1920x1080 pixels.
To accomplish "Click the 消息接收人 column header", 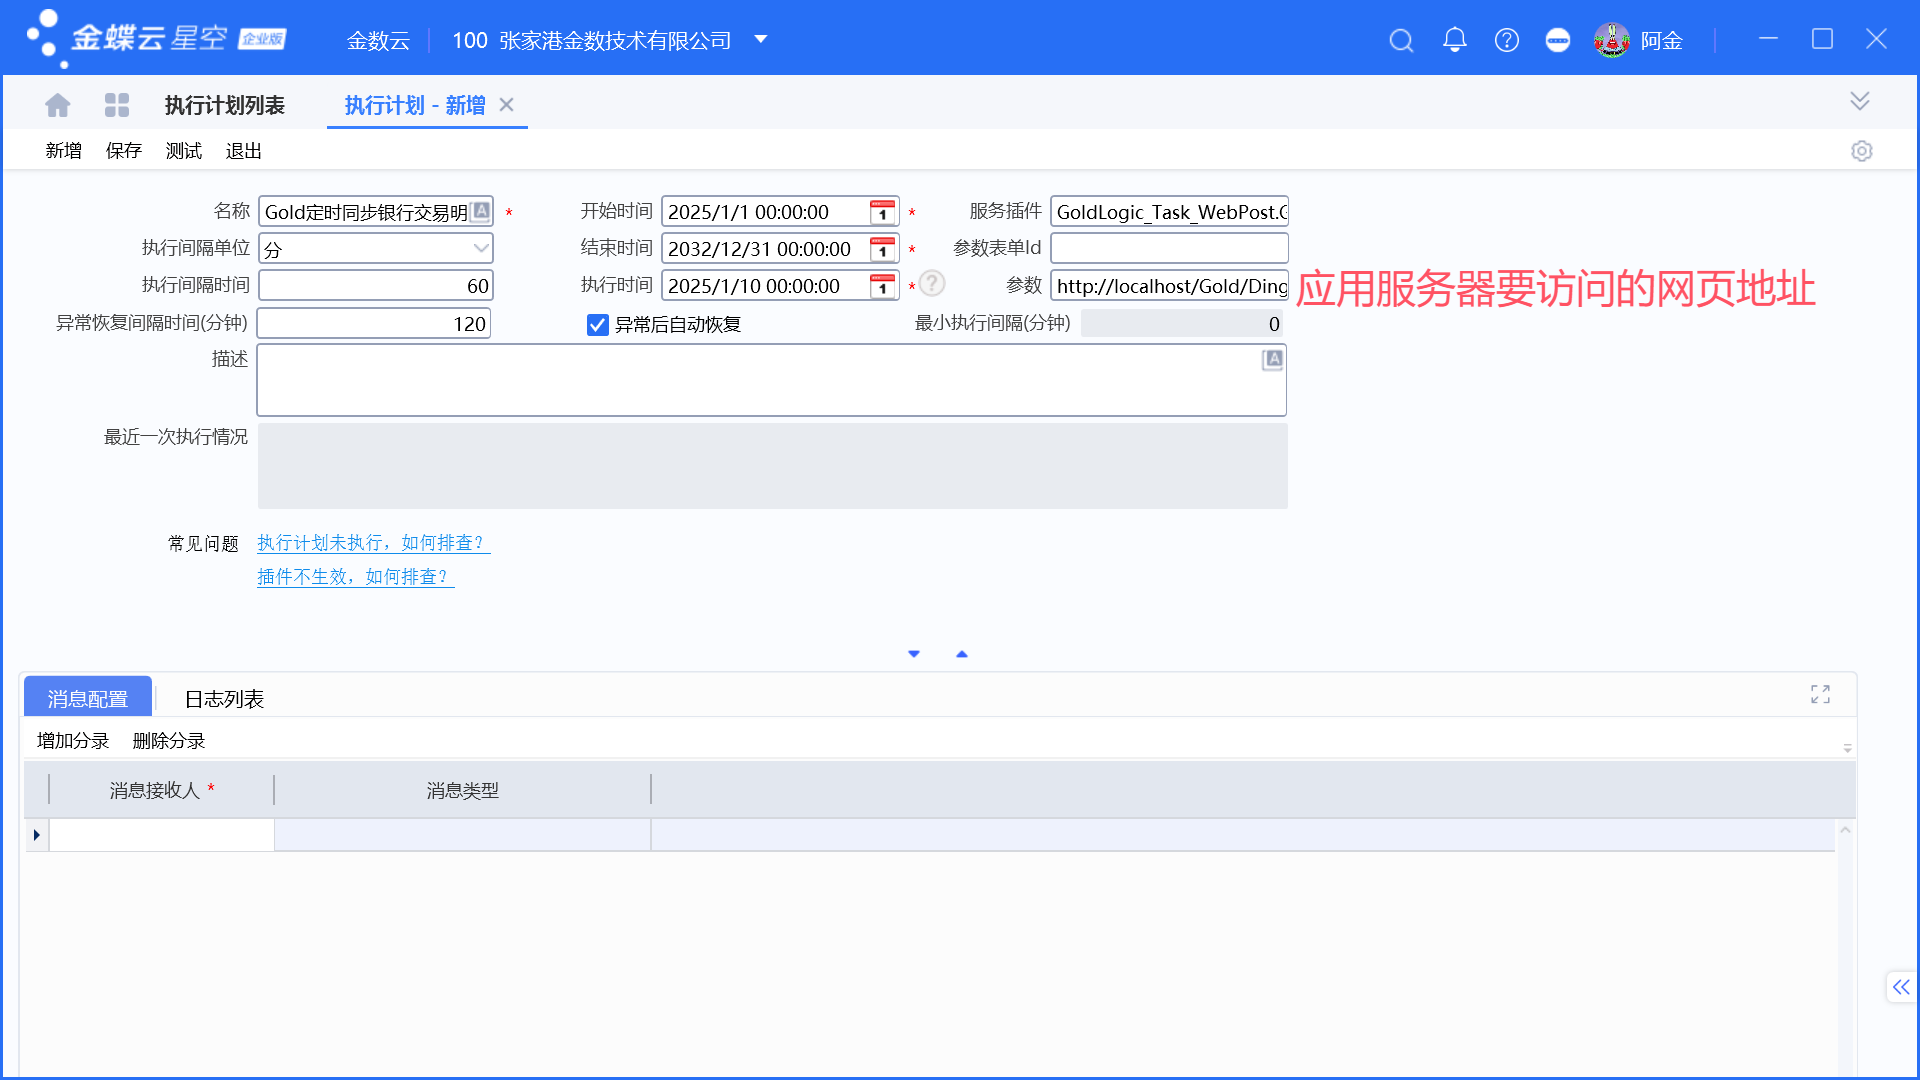I will 161,790.
